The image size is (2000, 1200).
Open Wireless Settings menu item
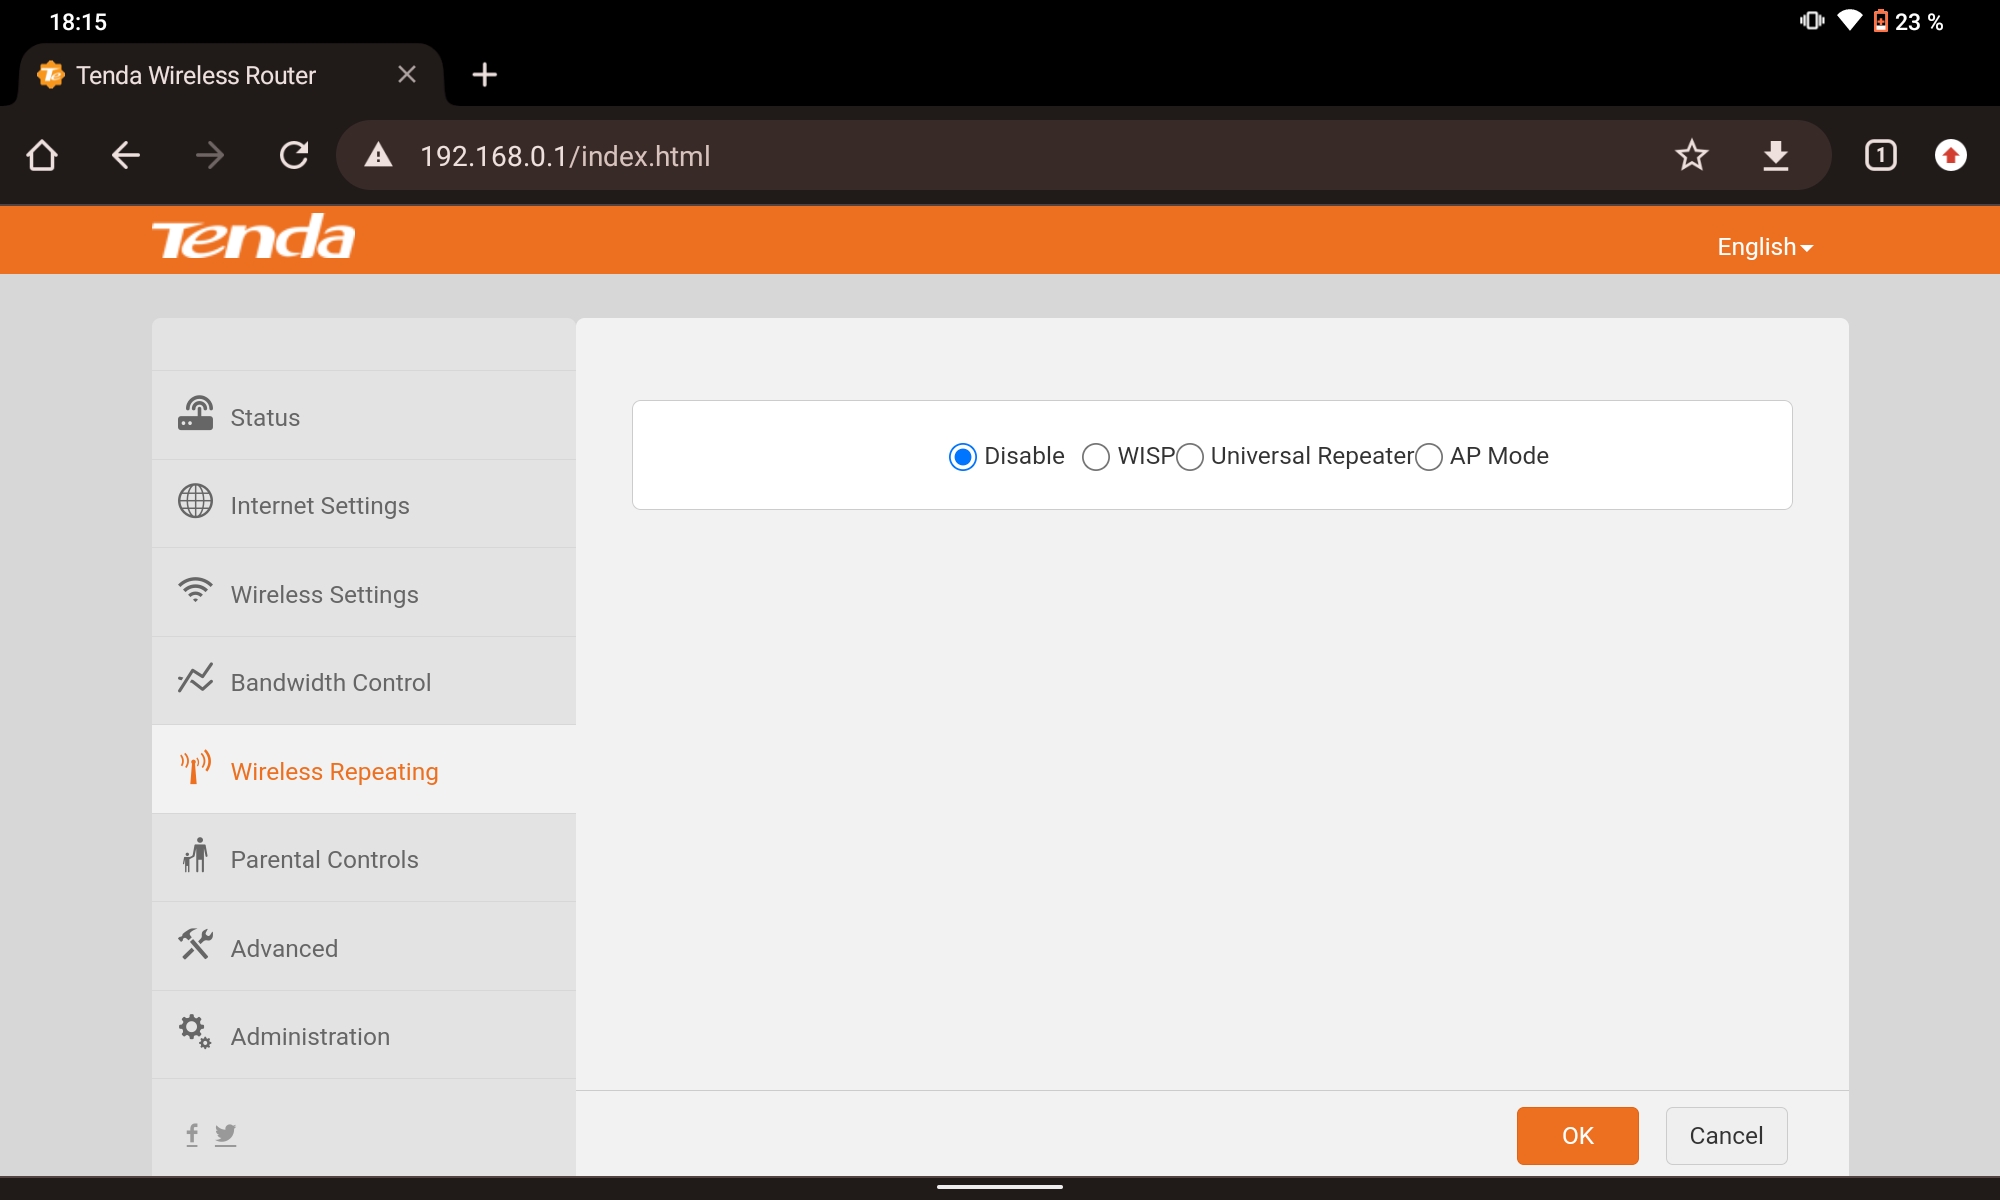324,594
